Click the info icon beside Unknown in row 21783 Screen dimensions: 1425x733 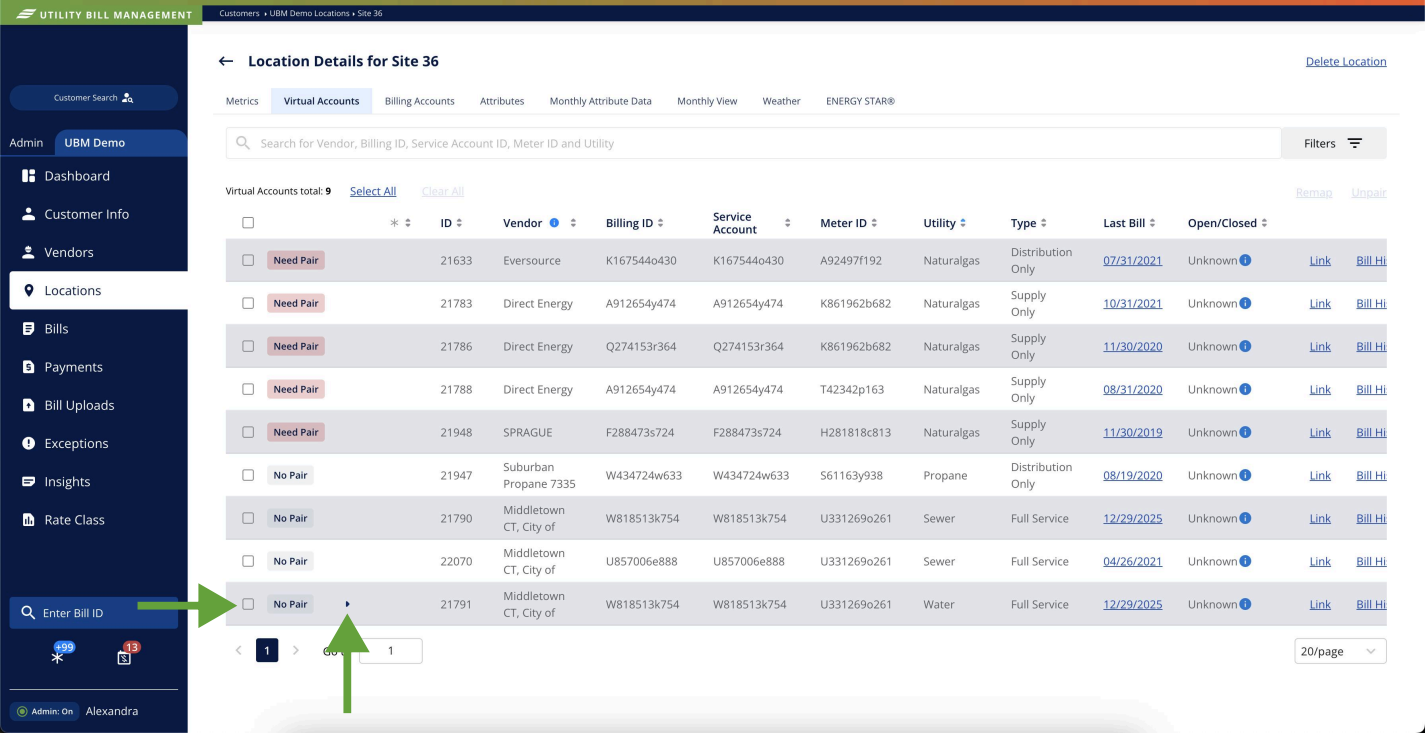[x=1245, y=303]
